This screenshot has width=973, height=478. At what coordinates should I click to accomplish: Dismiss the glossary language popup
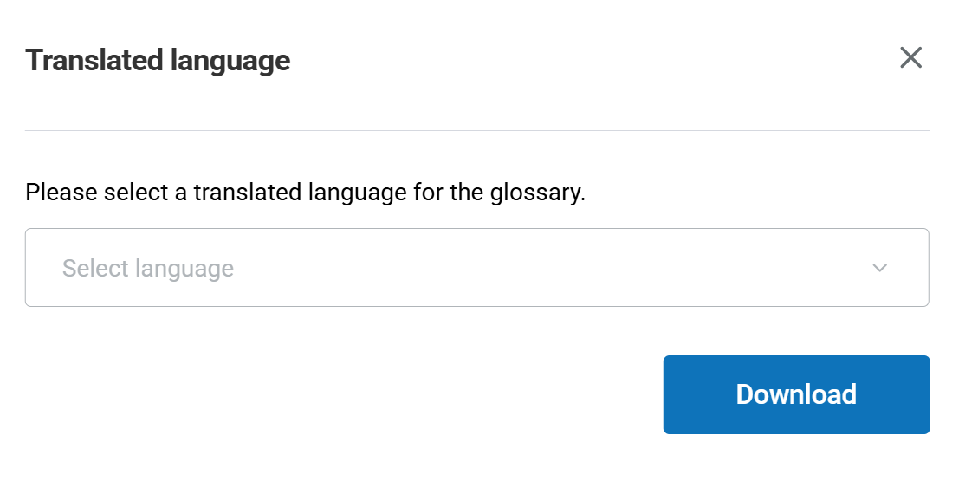(x=910, y=58)
